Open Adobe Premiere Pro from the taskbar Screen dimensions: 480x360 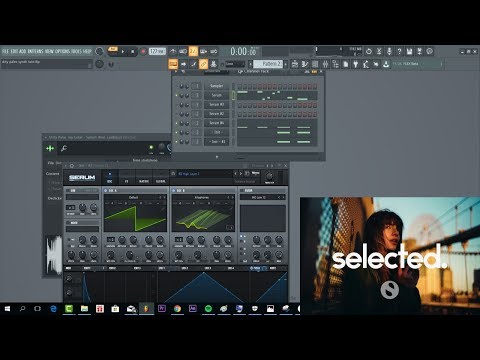pyautogui.click(x=162, y=309)
